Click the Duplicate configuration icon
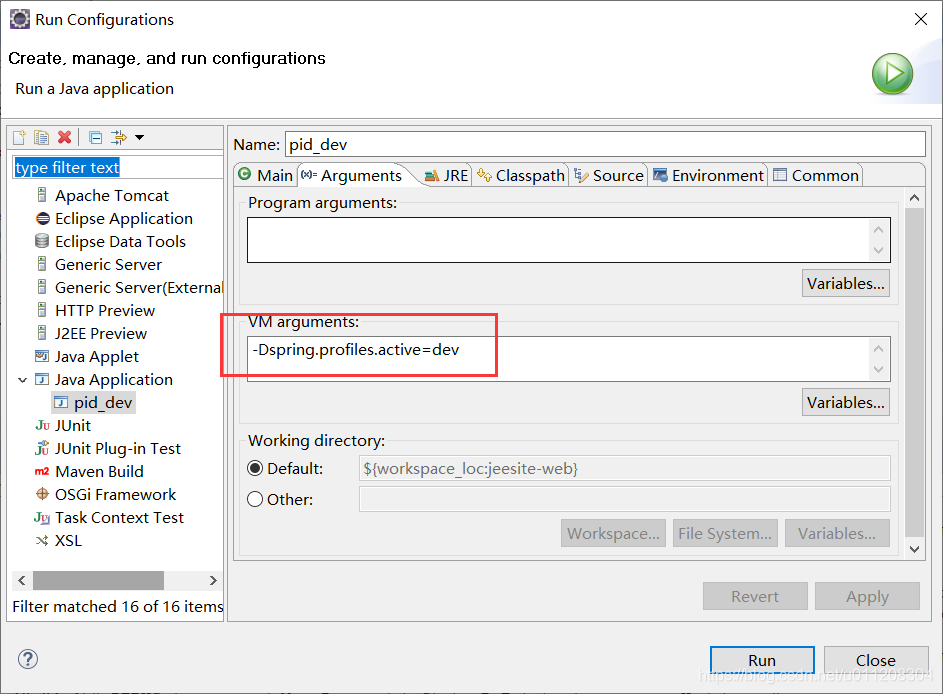The height and width of the screenshot is (694, 943). pos(41,138)
